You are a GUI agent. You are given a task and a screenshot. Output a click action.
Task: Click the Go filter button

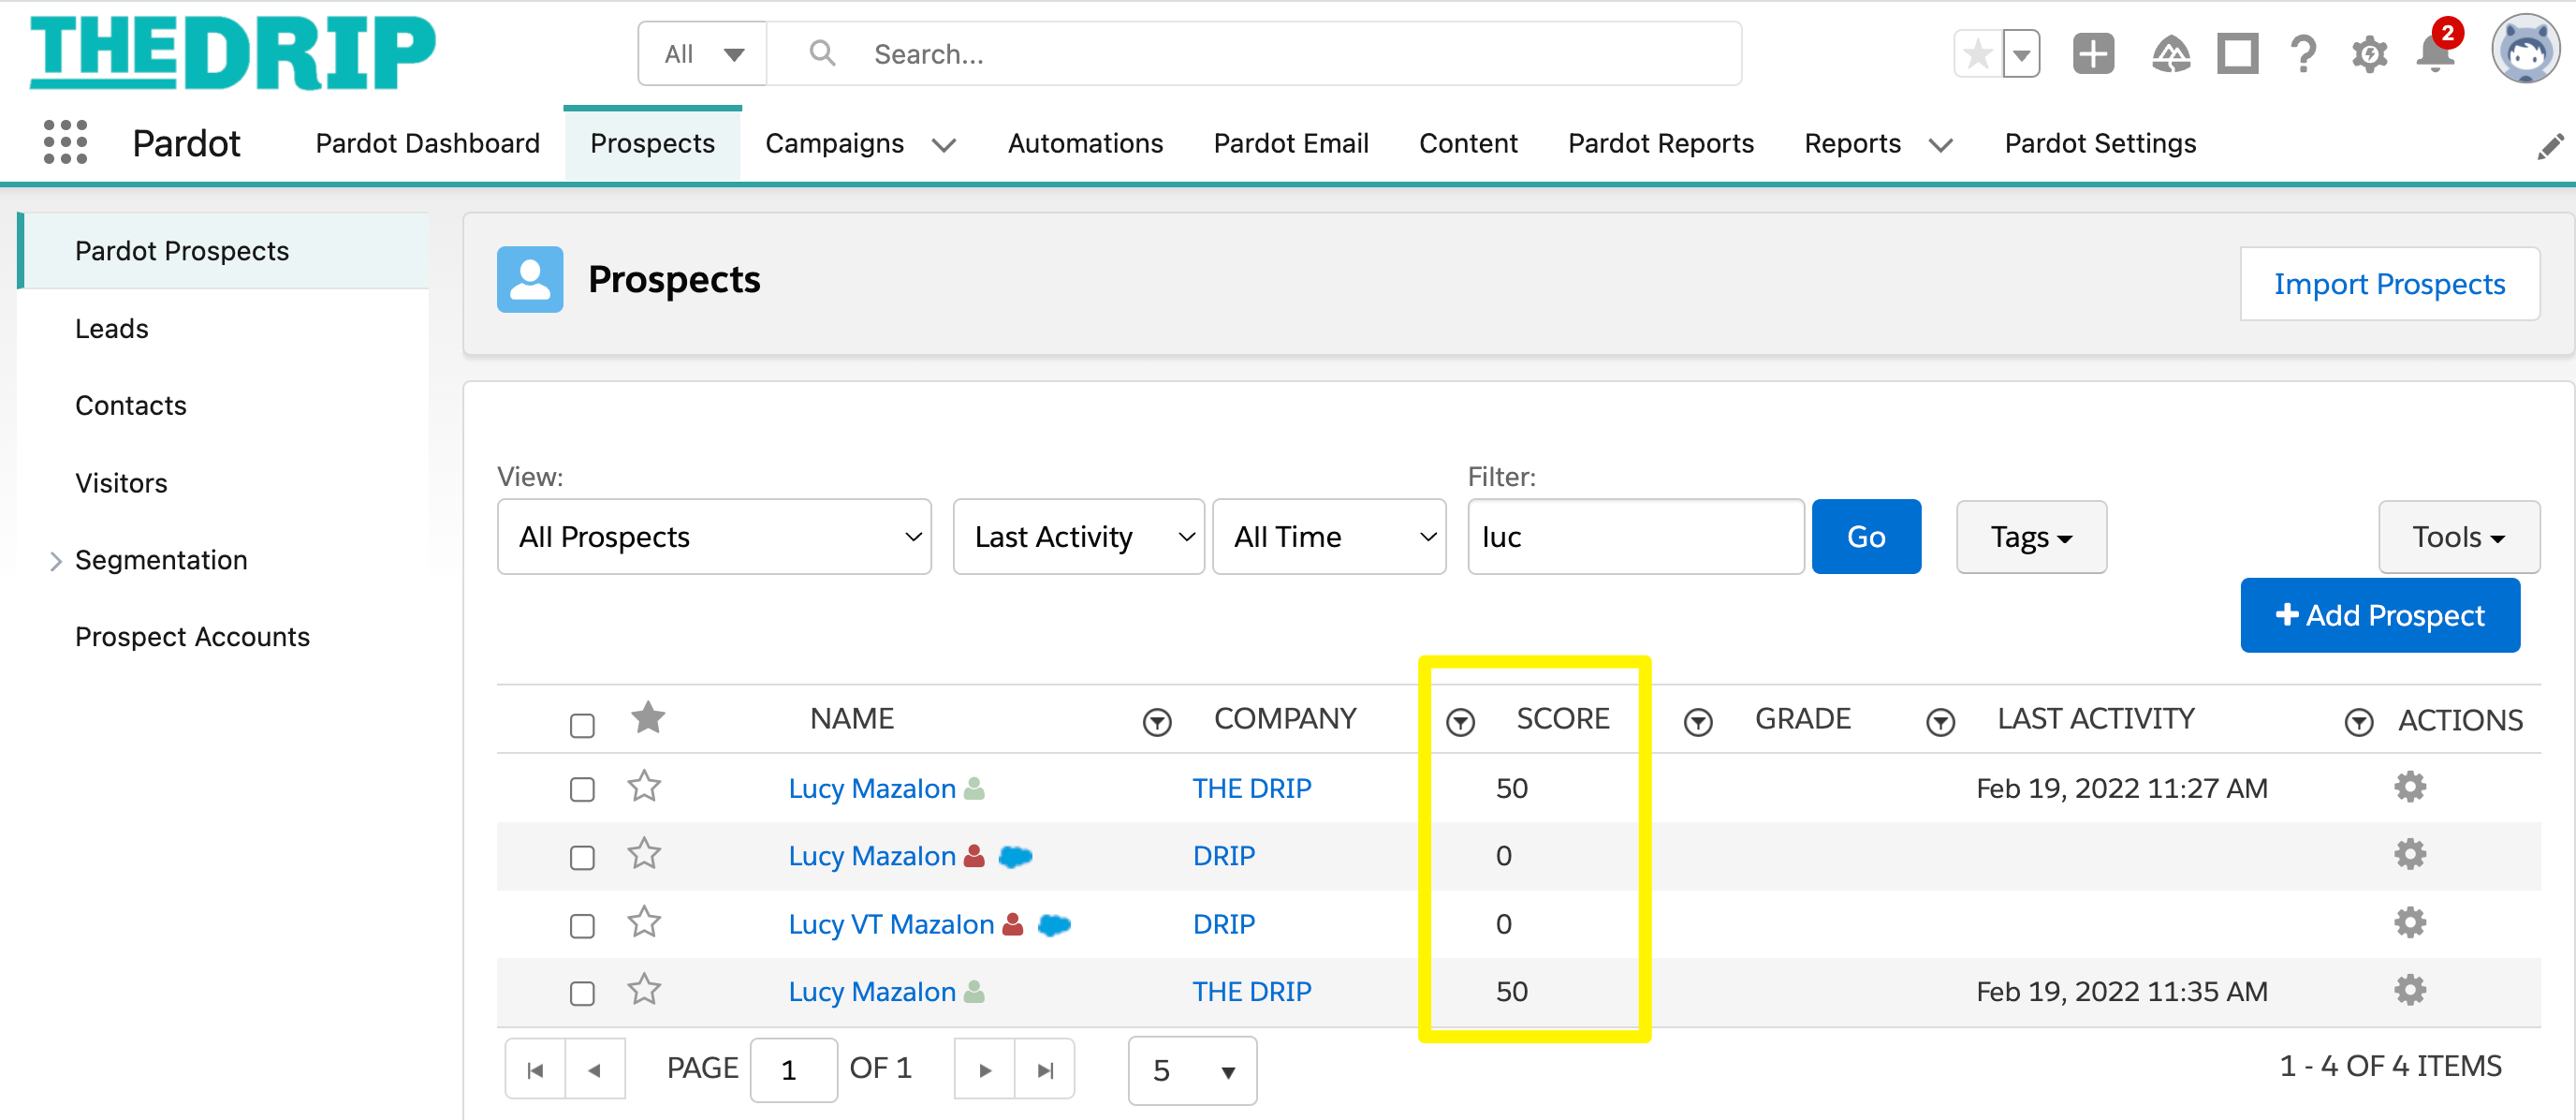click(1866, 537)
